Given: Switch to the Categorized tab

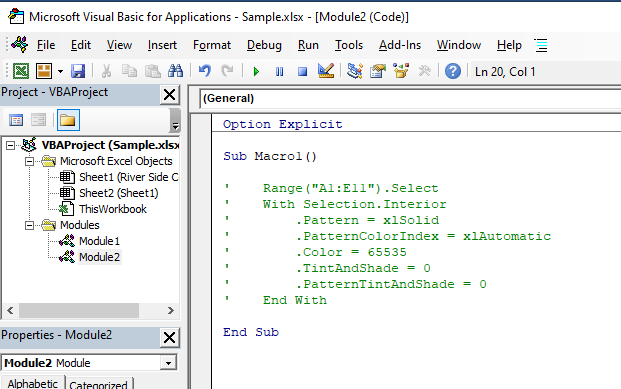Looking at the screenshot, I should pos(98,384).
